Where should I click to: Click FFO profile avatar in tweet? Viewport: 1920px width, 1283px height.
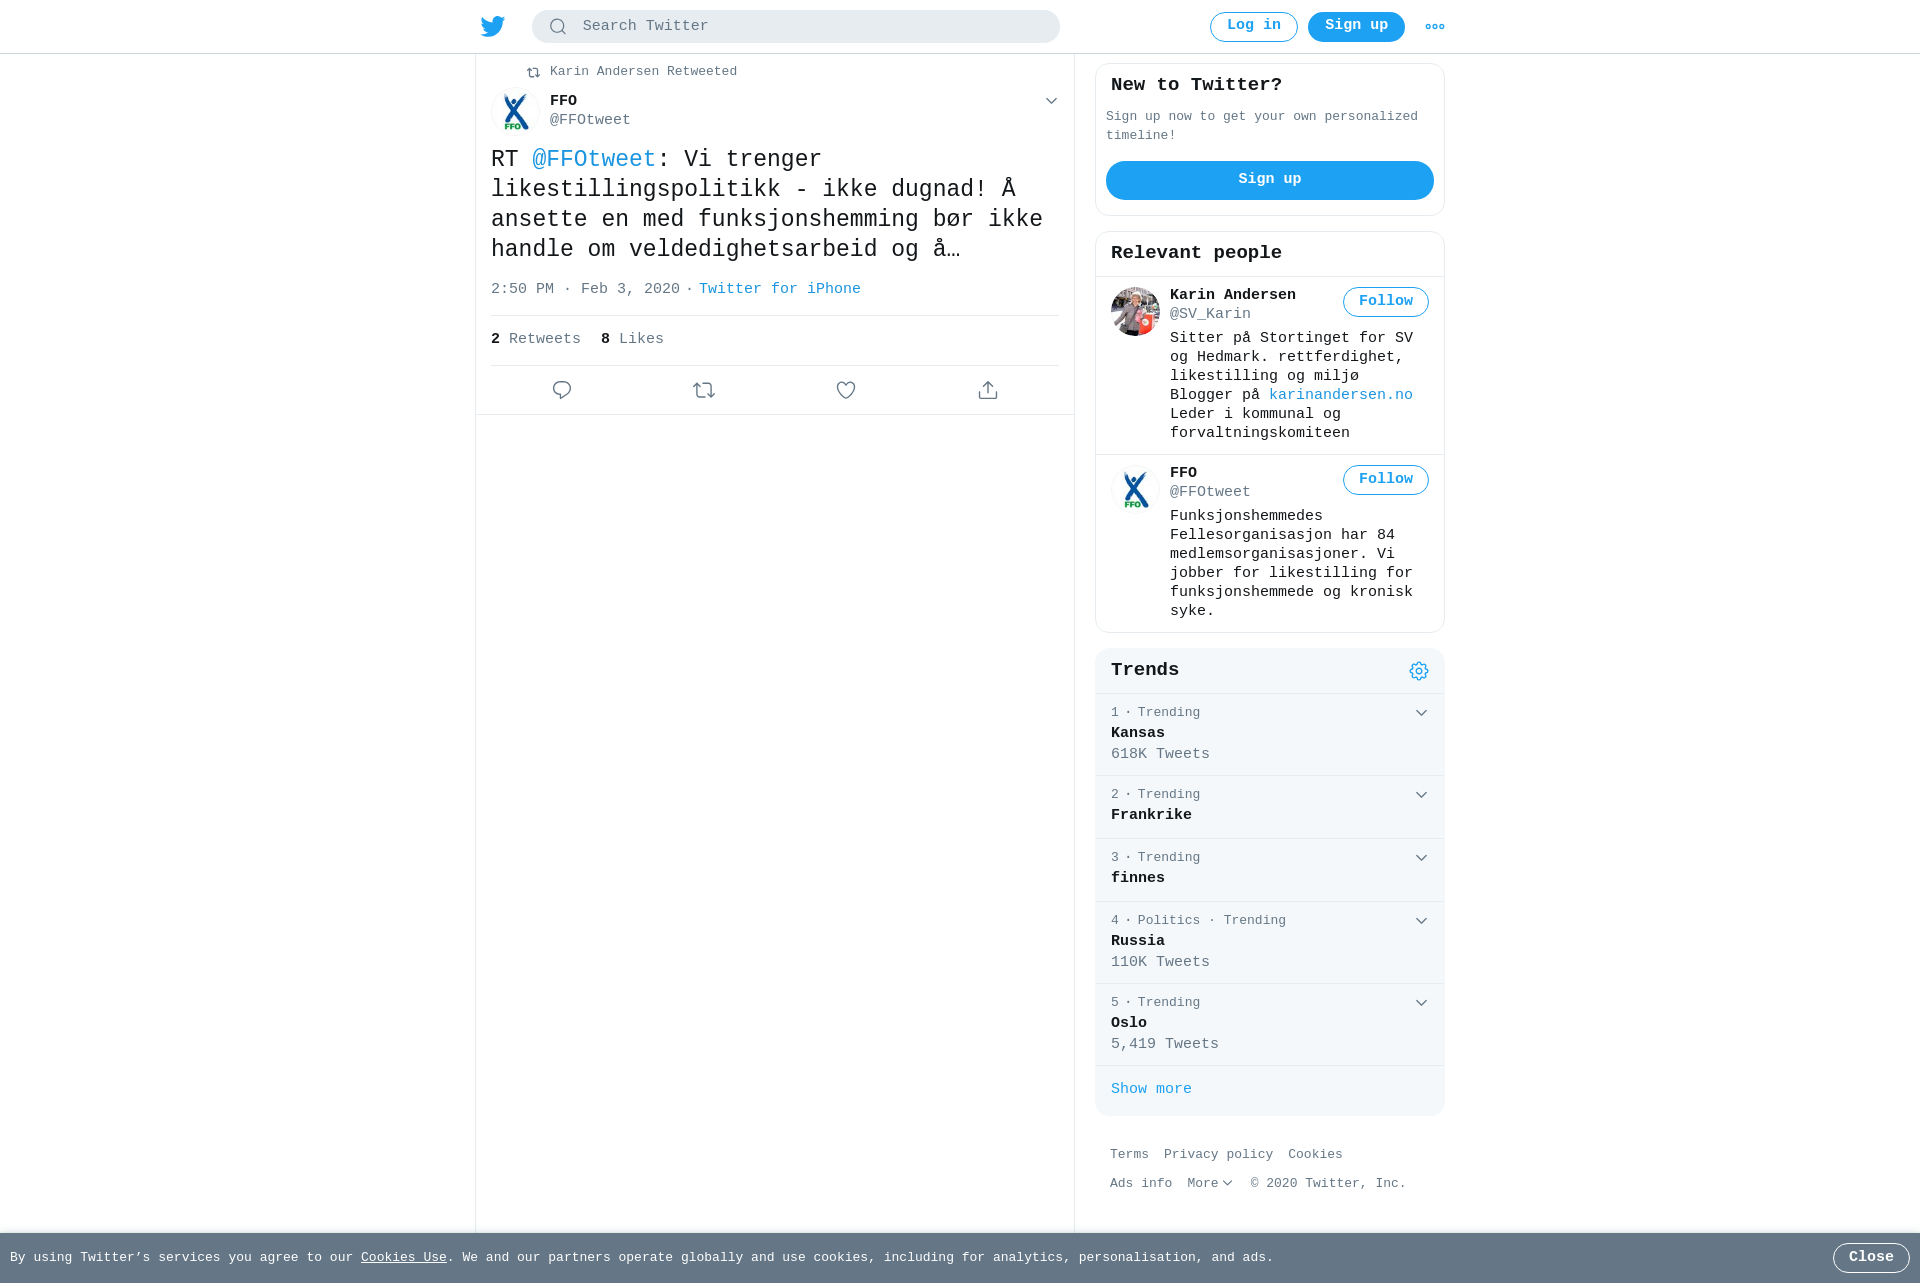[515, 111]
